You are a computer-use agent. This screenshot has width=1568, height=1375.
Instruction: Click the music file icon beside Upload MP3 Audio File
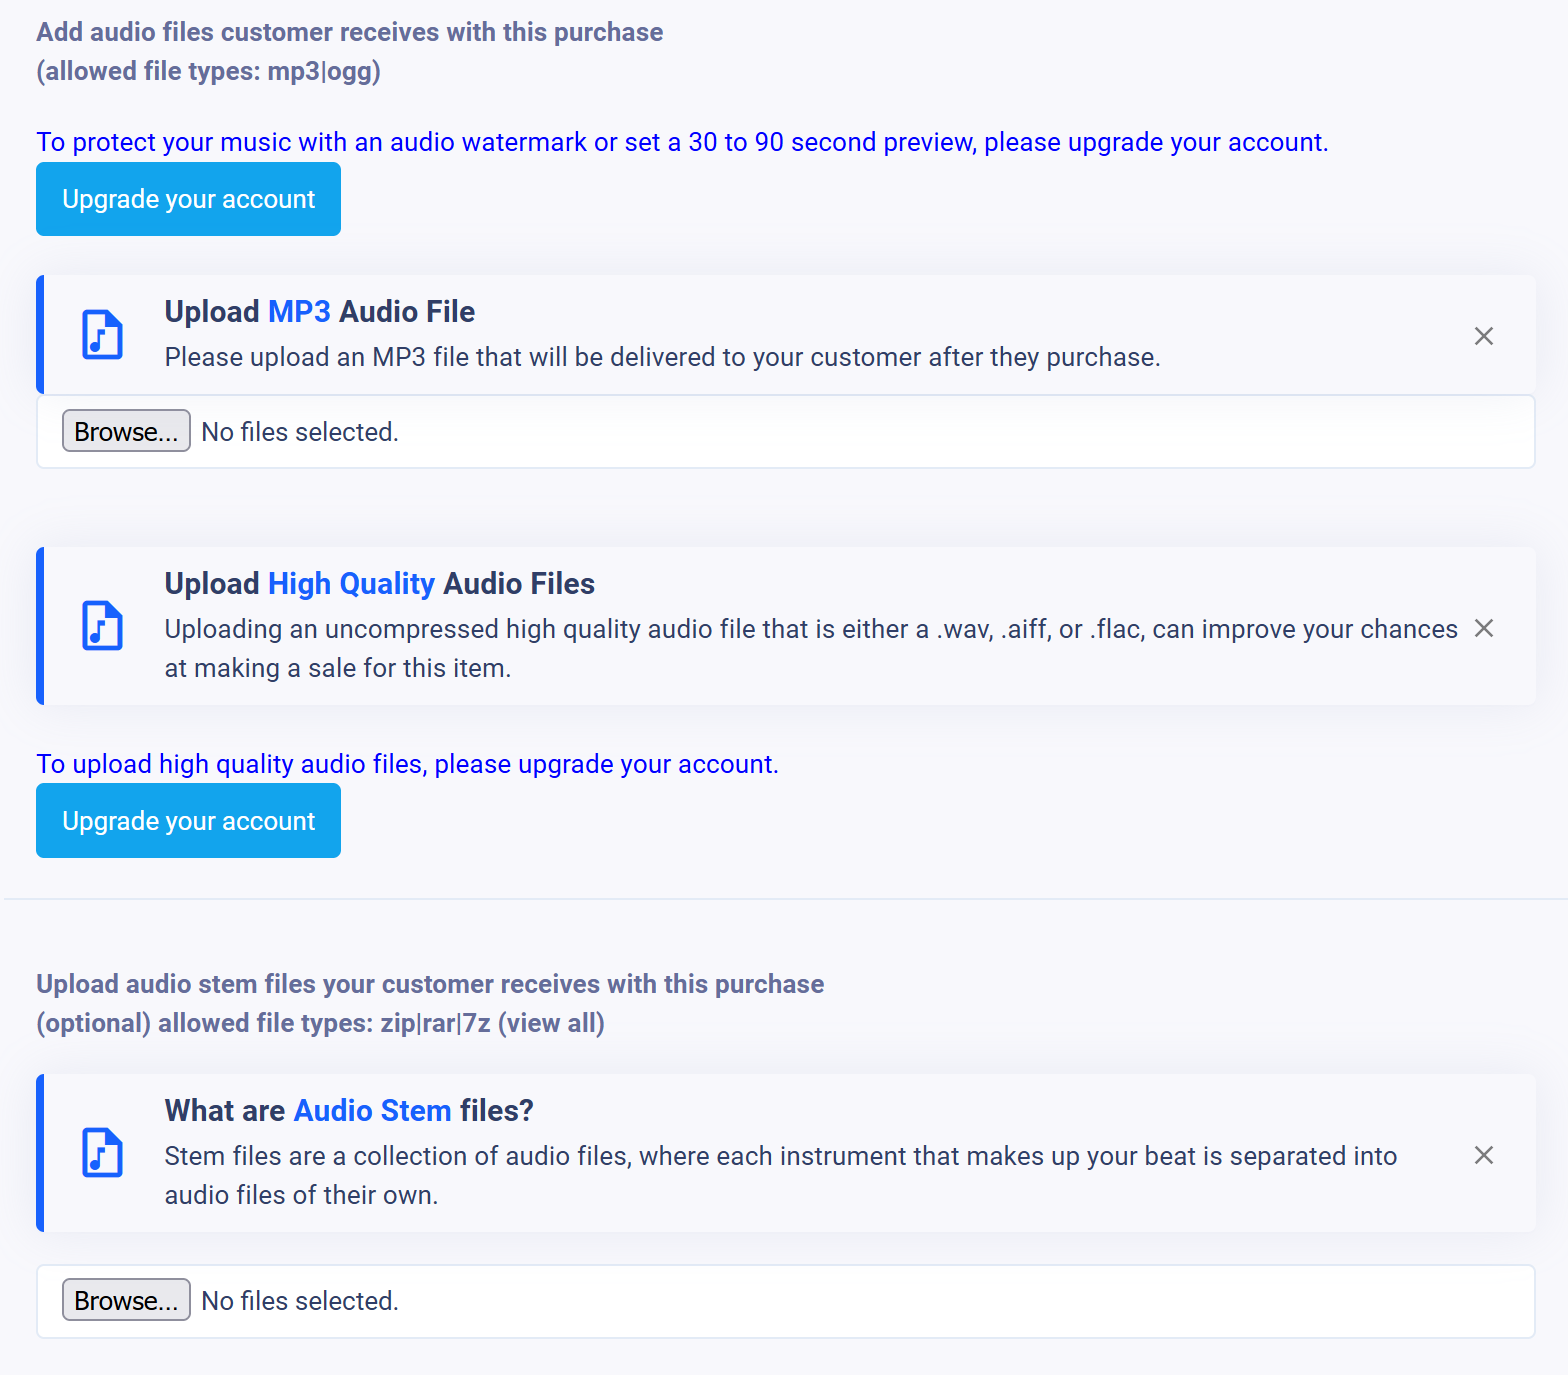(x=102, y=335)
